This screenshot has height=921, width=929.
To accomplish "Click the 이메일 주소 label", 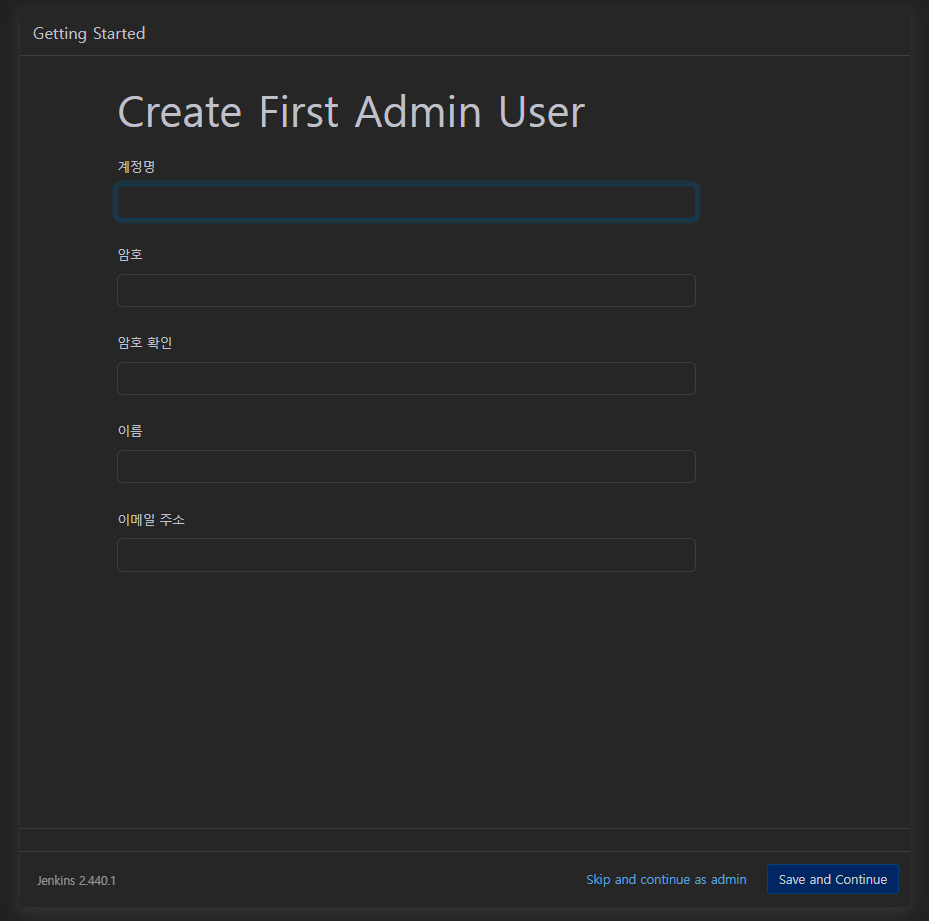I will tap(151, 520).
